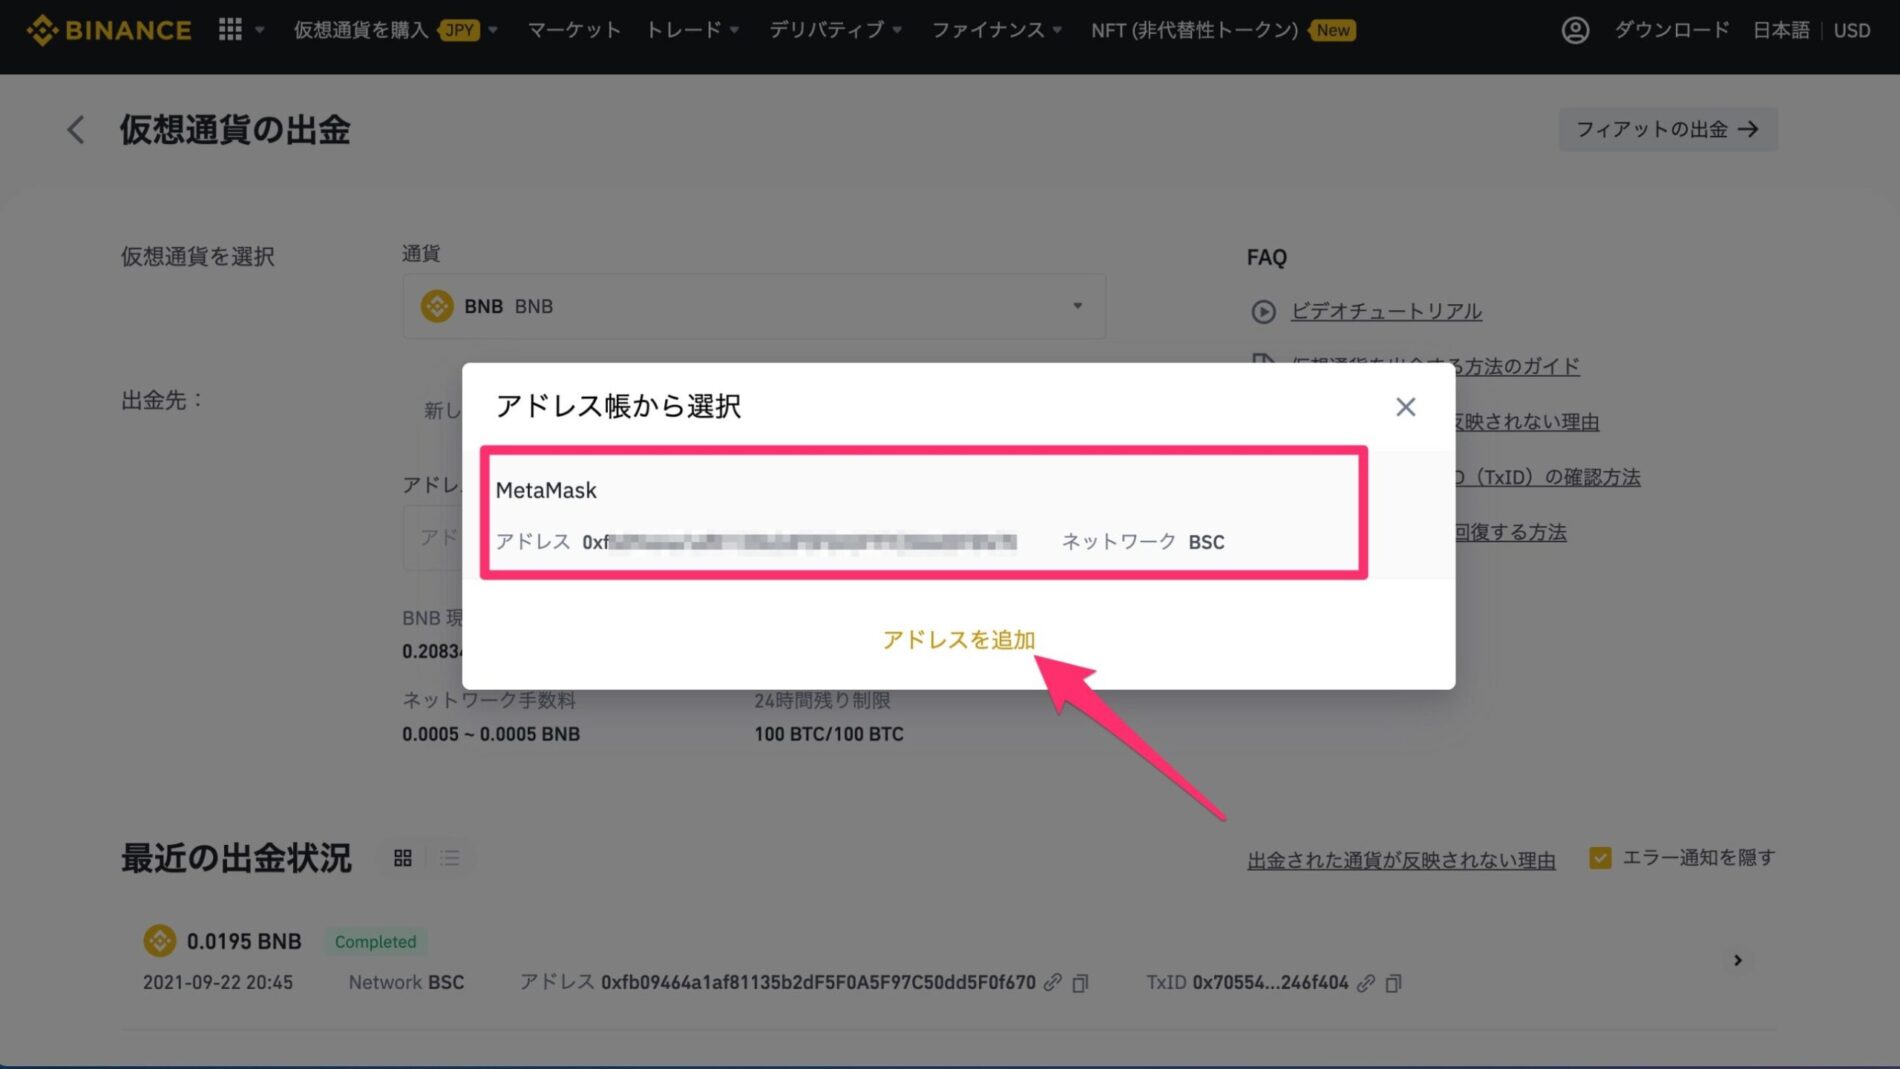Viewport: 1900px width, 1069px height.
Task: Click アドレスを追加 link
Action: tap(958, 639)
